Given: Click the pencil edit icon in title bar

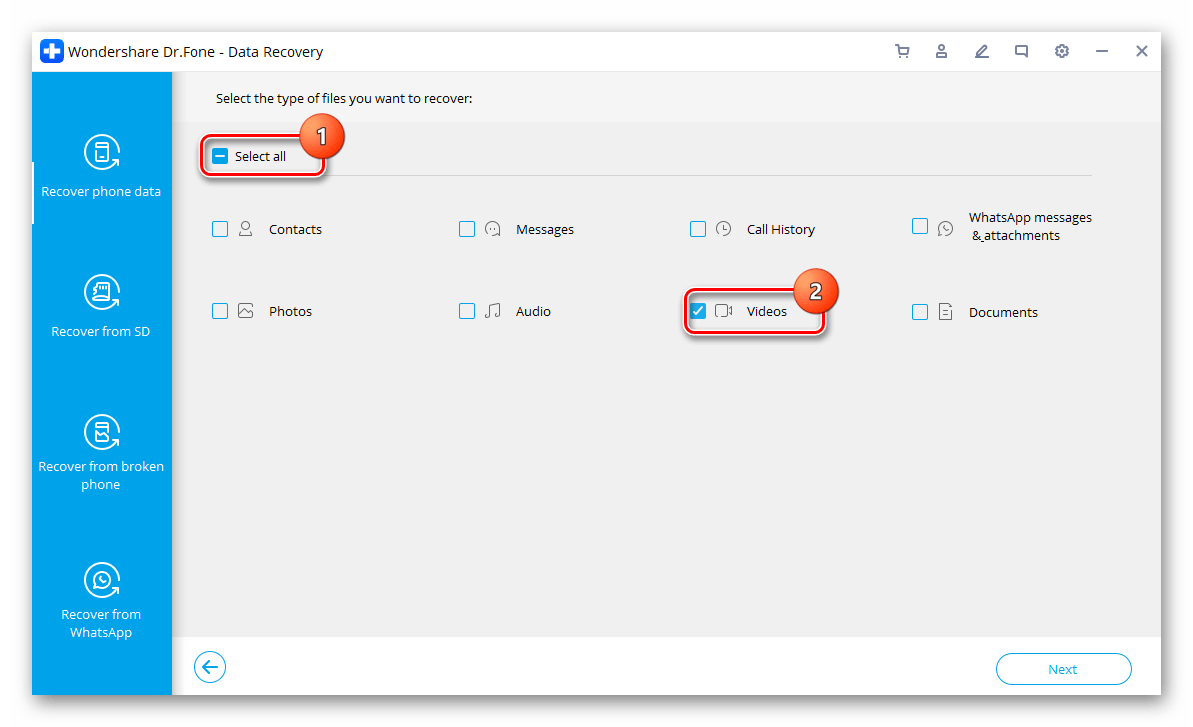Looking at the screenshot, I should pos(981,51).
